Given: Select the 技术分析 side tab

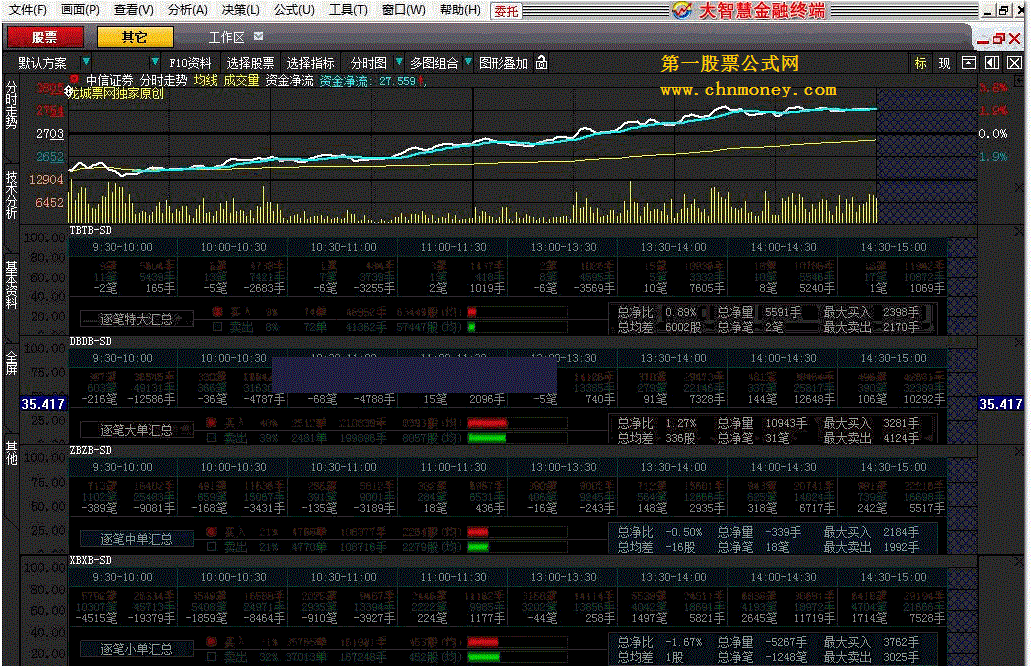Looking at the screenshot, I should [x=11, y=195].
